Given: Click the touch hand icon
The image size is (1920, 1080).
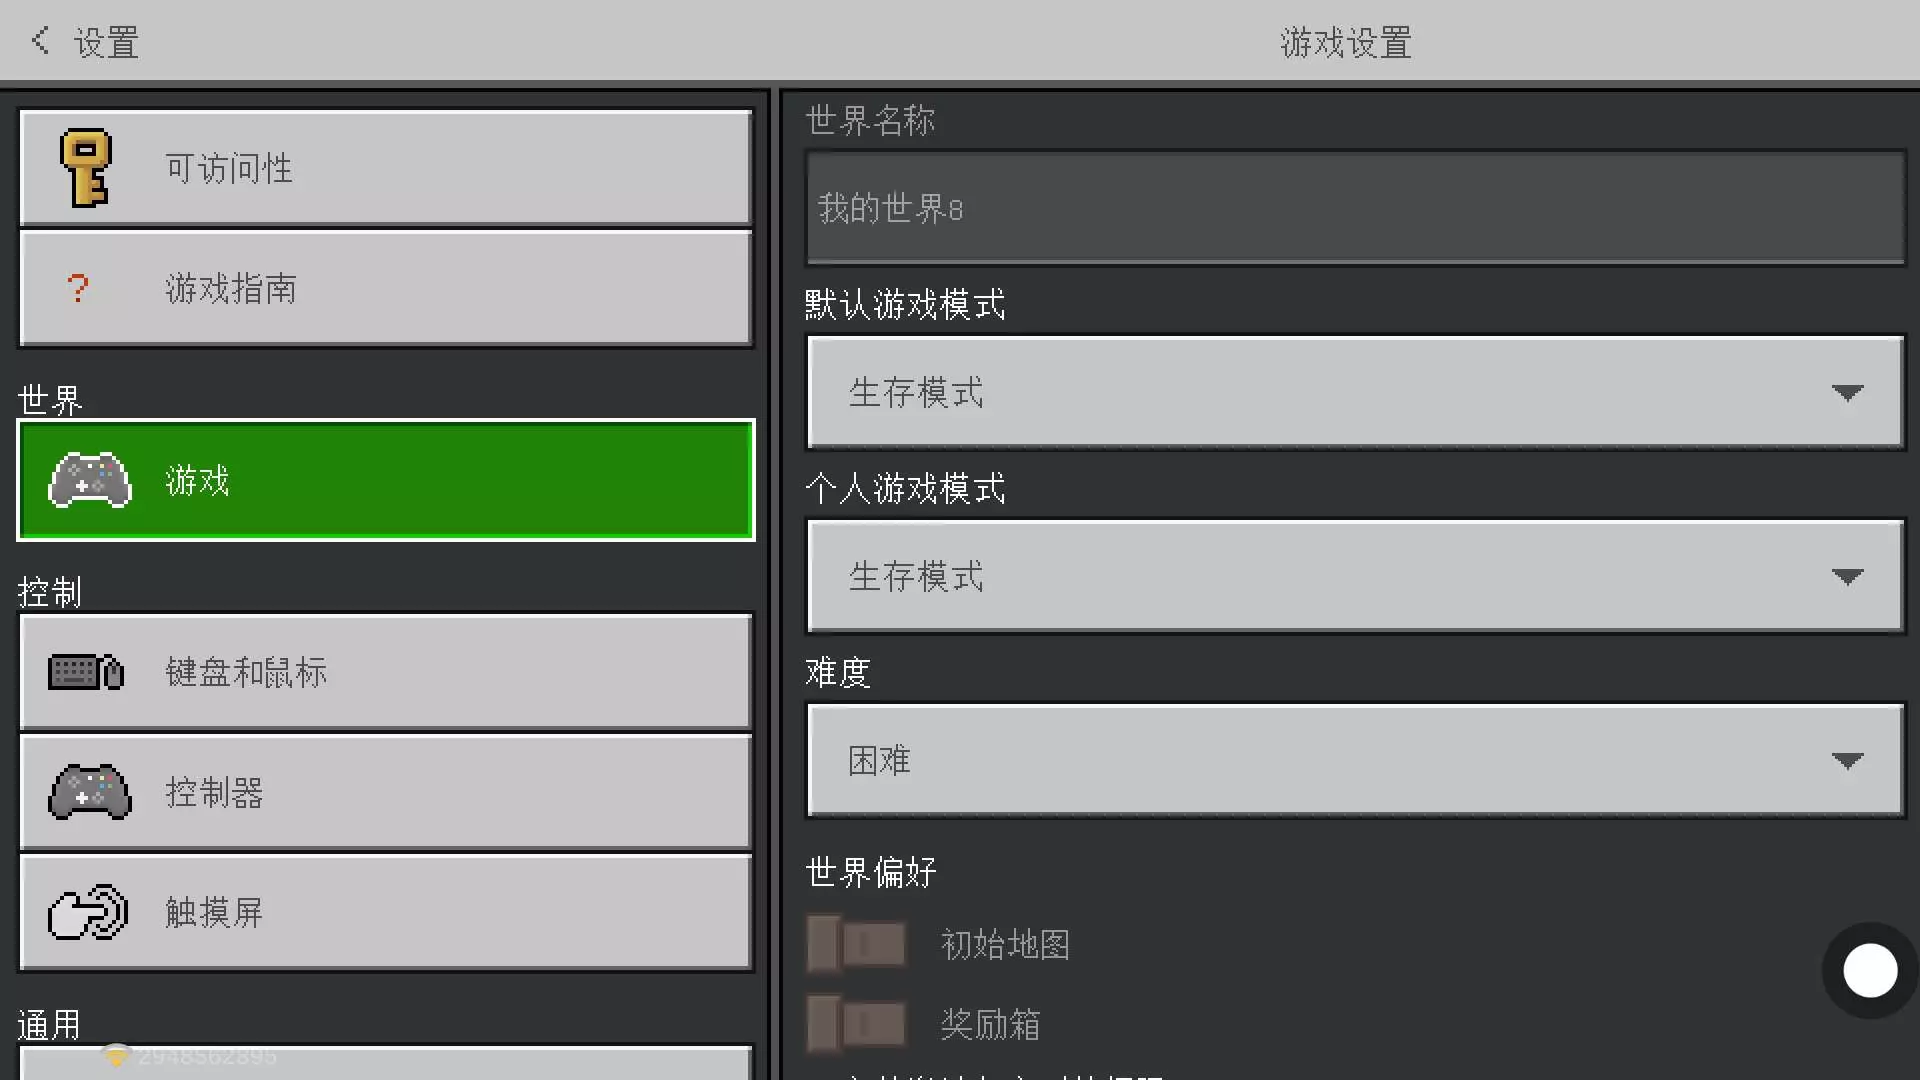Looking at the screenshot, I should [x=88, y=912].
